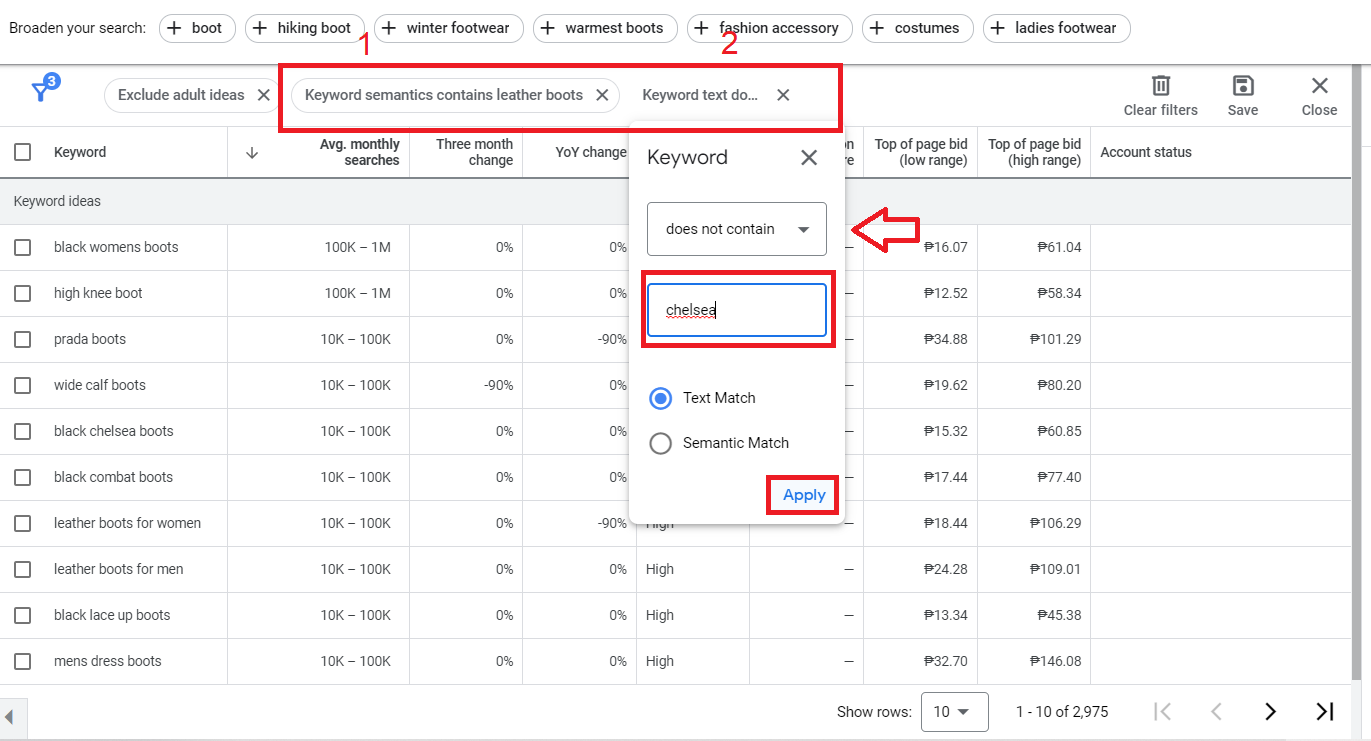
Task: Click the Save disk icon
Action: [x=1243, y=85]
